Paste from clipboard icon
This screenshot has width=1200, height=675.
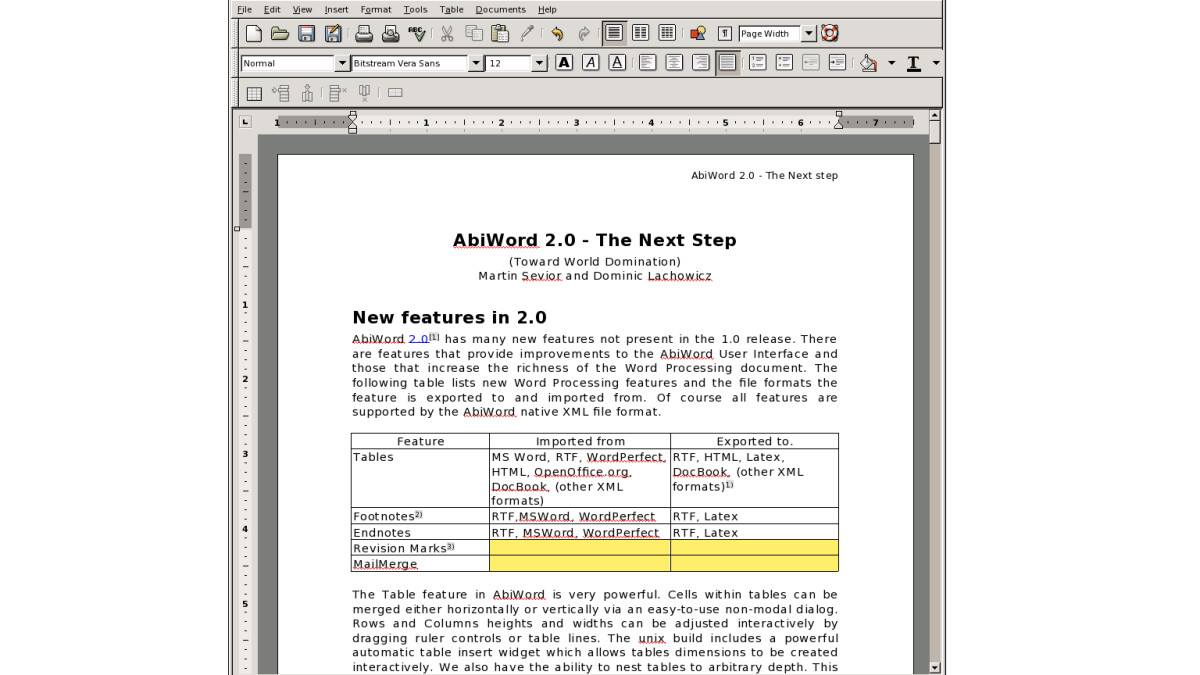(500, 34)
